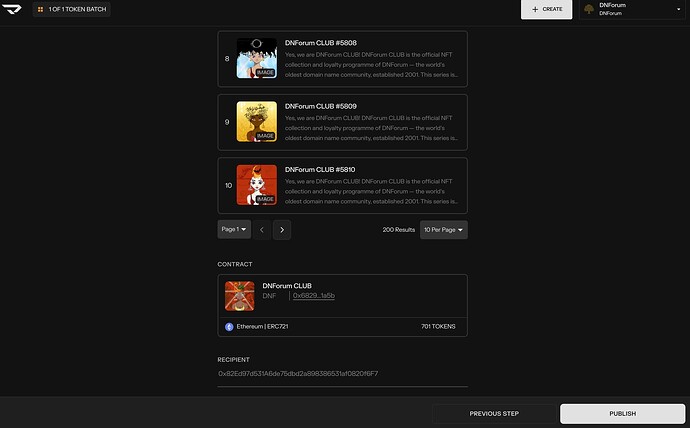Select the DNForum CLUB #5810 title
The image size is (690, 428).
[320, 170]
